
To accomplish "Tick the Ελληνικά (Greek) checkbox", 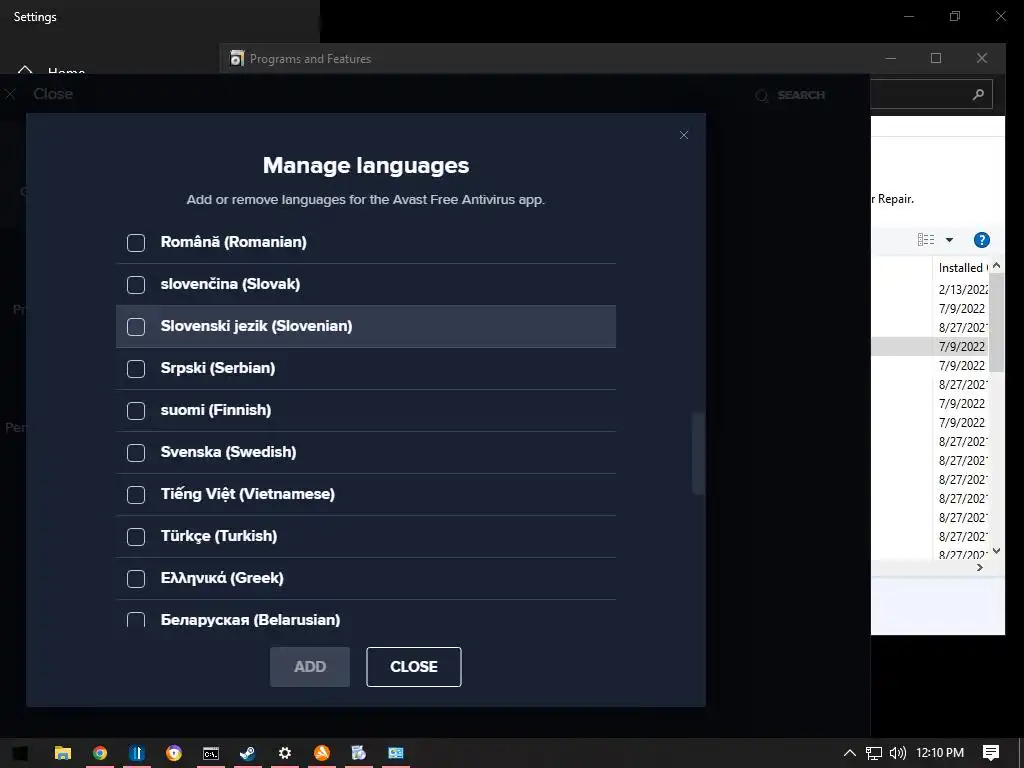I will (136, 579).
